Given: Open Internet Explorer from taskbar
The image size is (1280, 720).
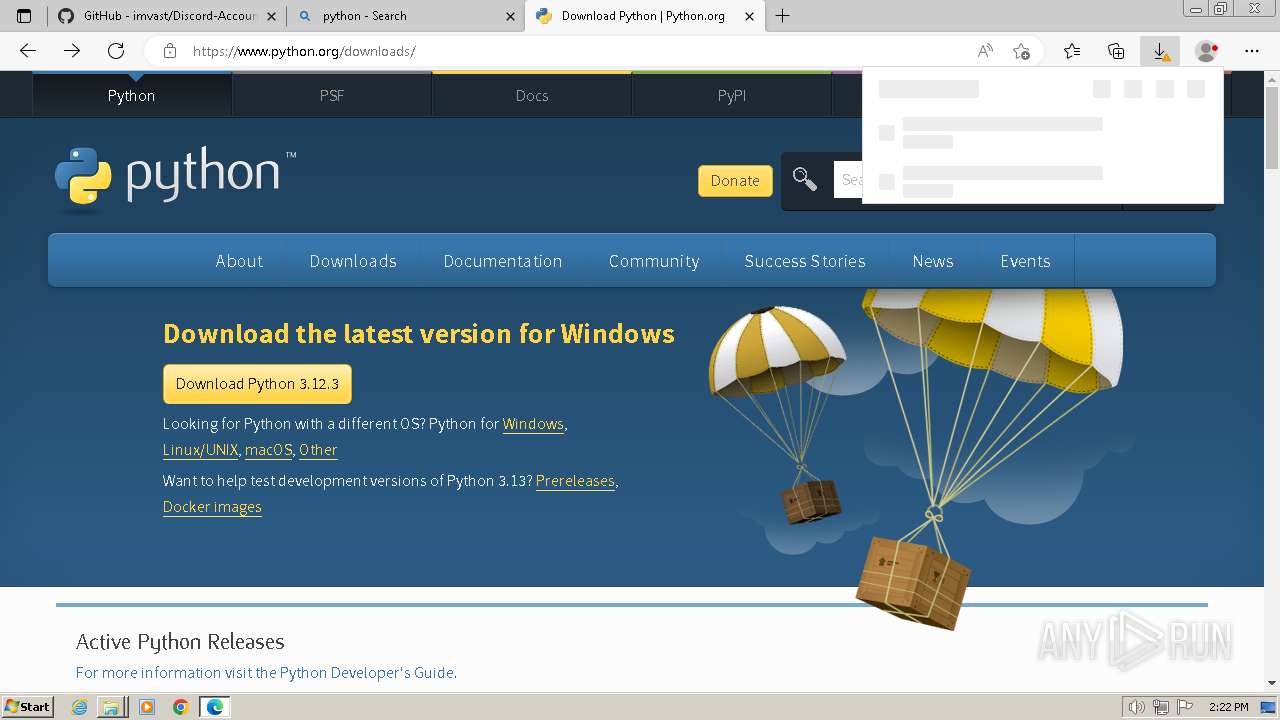Looking at the screenshot, I should point(80,707).
